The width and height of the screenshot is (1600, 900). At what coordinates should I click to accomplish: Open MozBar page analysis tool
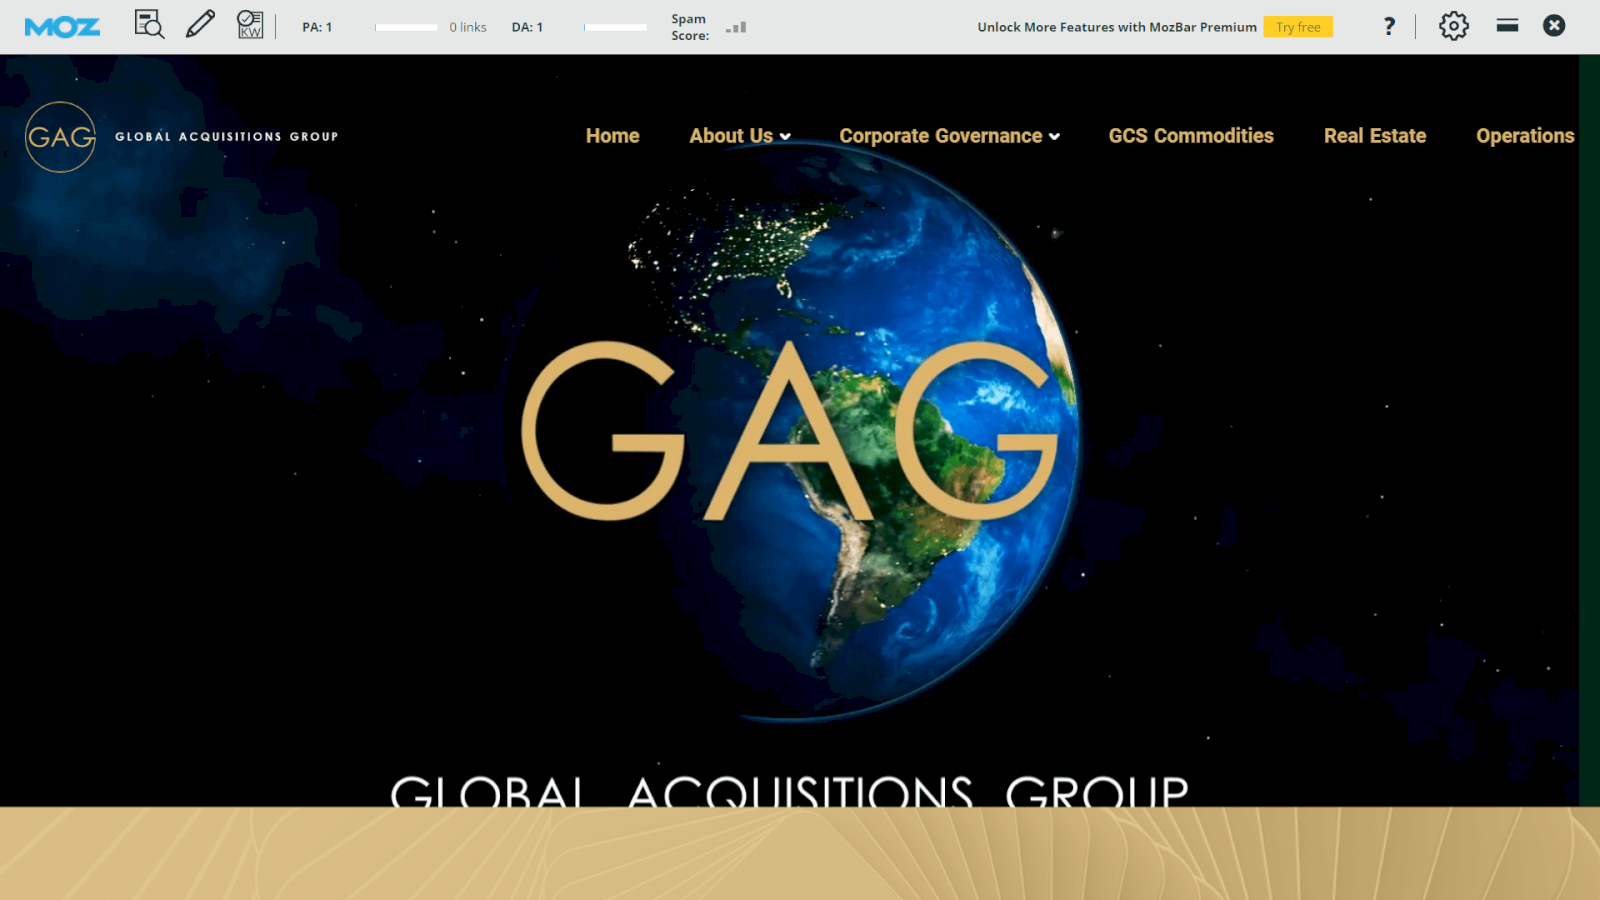coord(149,25)
